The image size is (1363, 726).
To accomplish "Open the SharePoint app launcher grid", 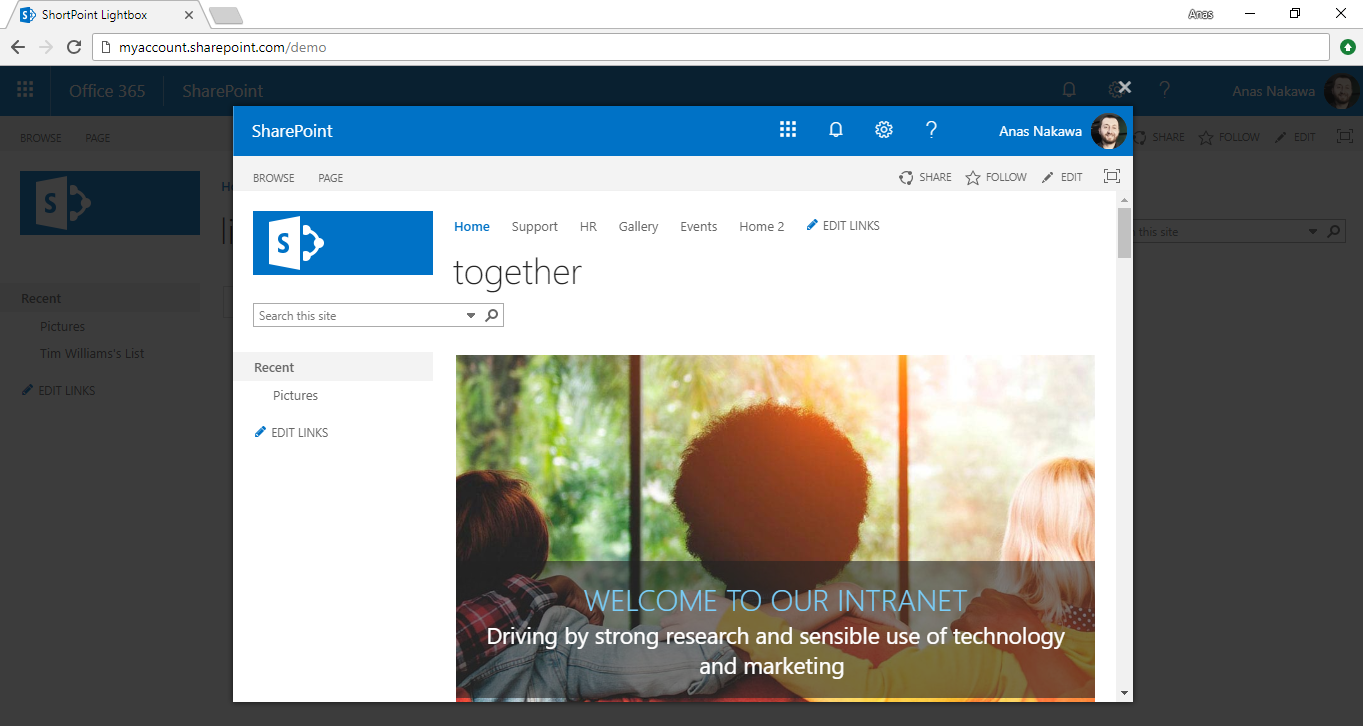I will [788, 130].
